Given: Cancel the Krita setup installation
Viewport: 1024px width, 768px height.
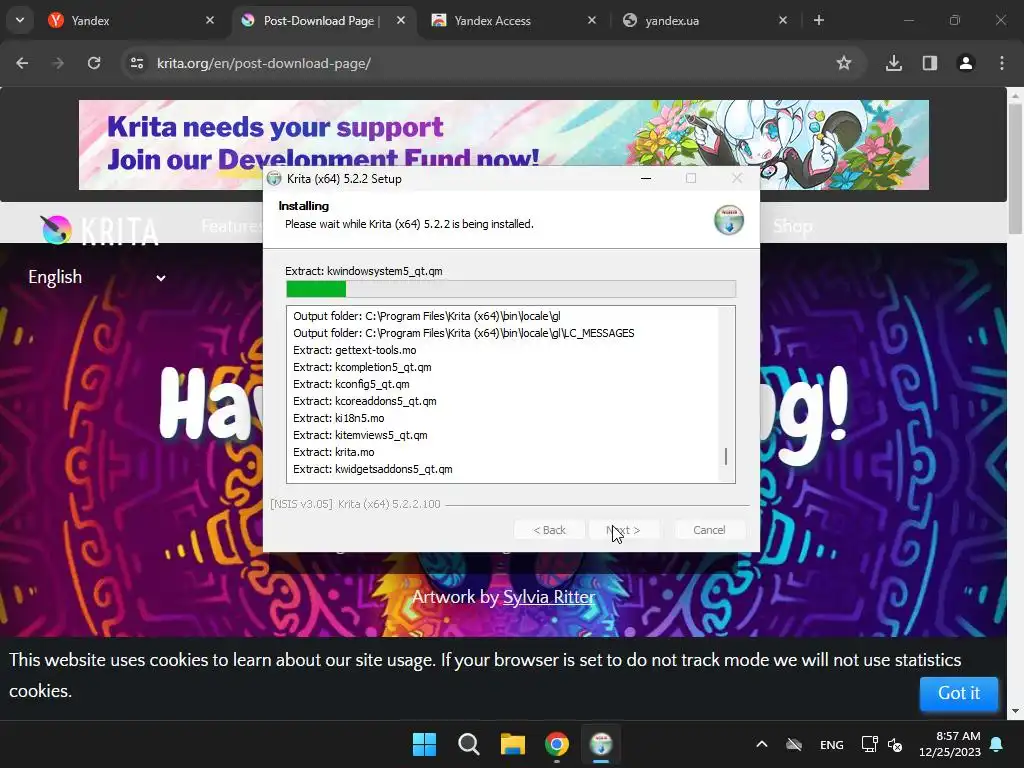Looking at the screenshot, I should pos(709,530).
